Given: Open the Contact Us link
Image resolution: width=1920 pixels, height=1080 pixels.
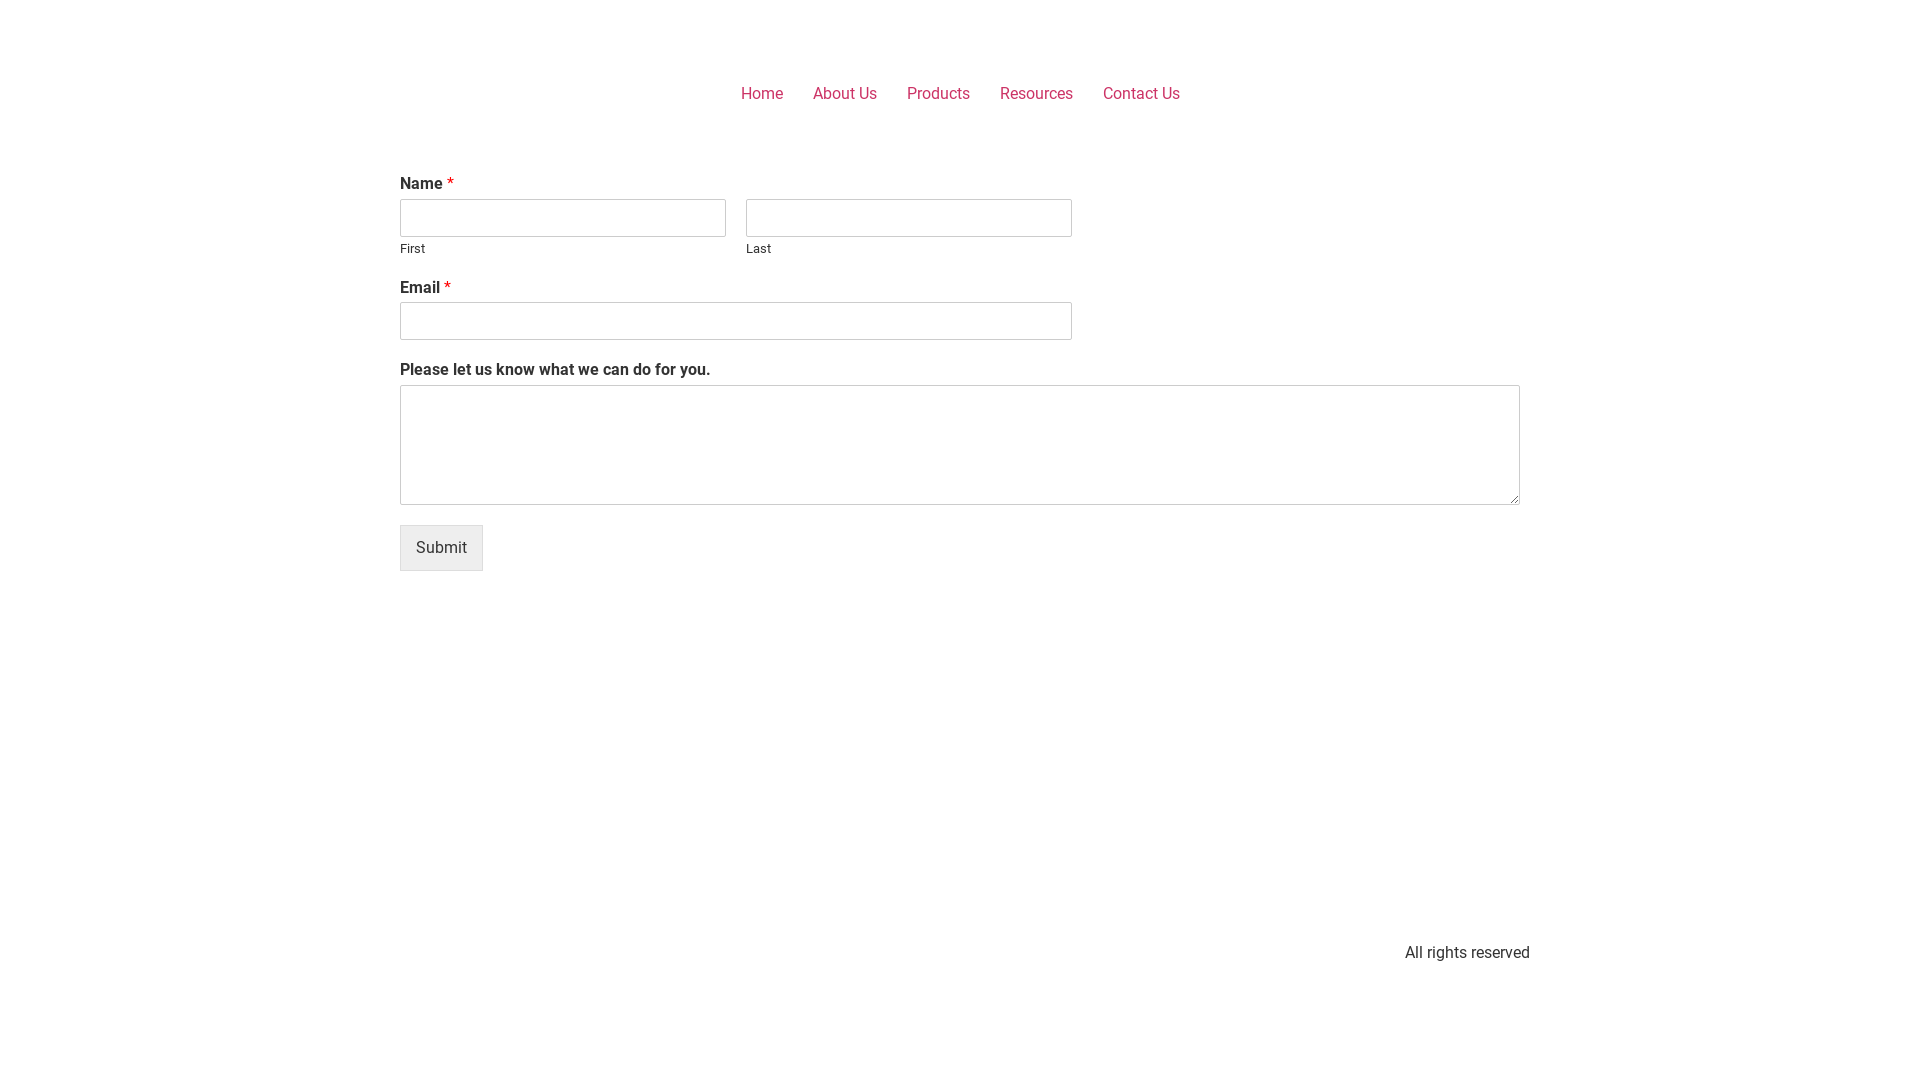Looking at the screenshot, I should coord(1141,94).
